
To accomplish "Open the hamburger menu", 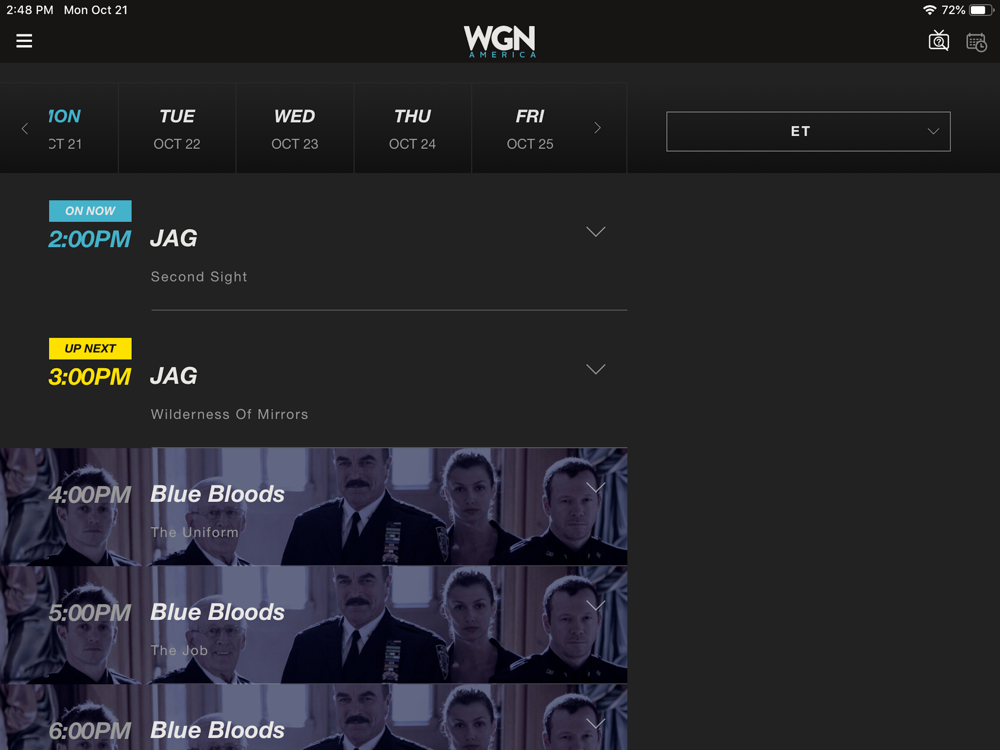I will tap(24, 41).
